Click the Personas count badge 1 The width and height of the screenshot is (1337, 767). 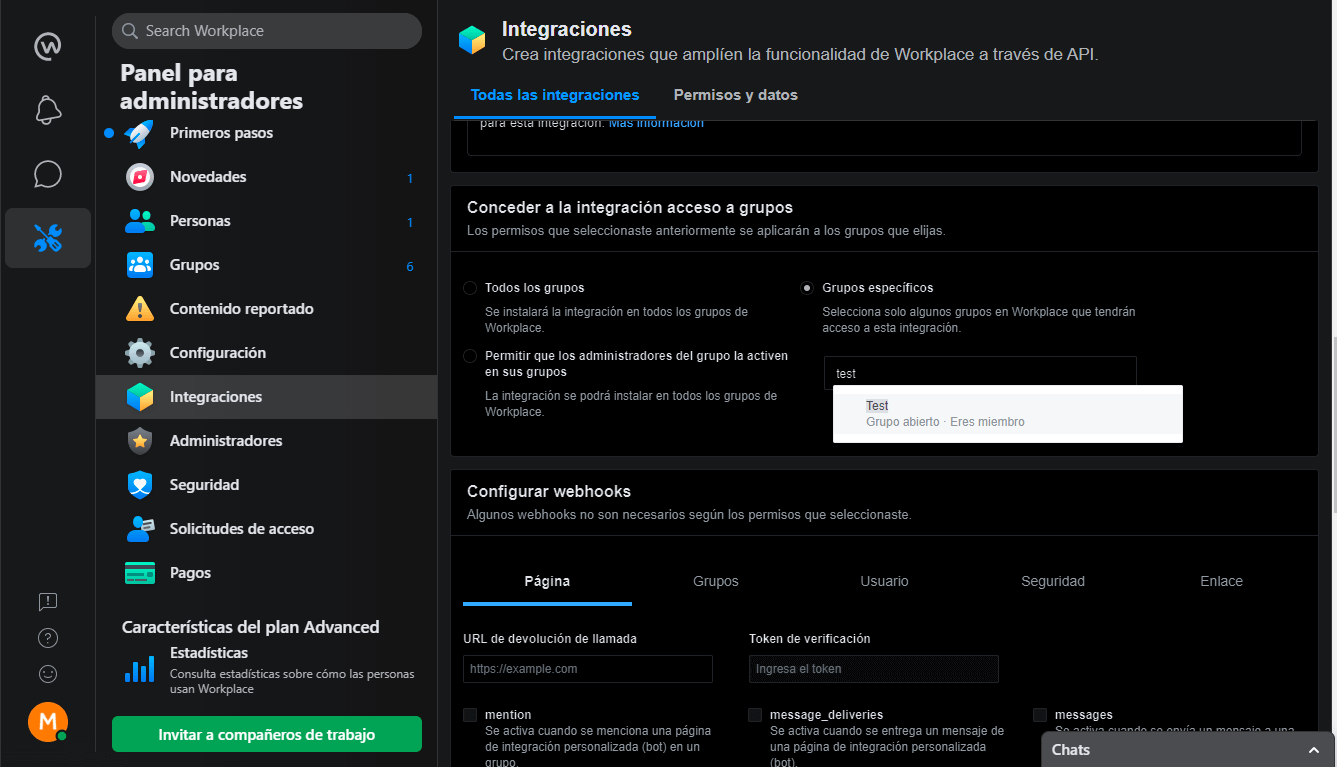pos(410,223)
